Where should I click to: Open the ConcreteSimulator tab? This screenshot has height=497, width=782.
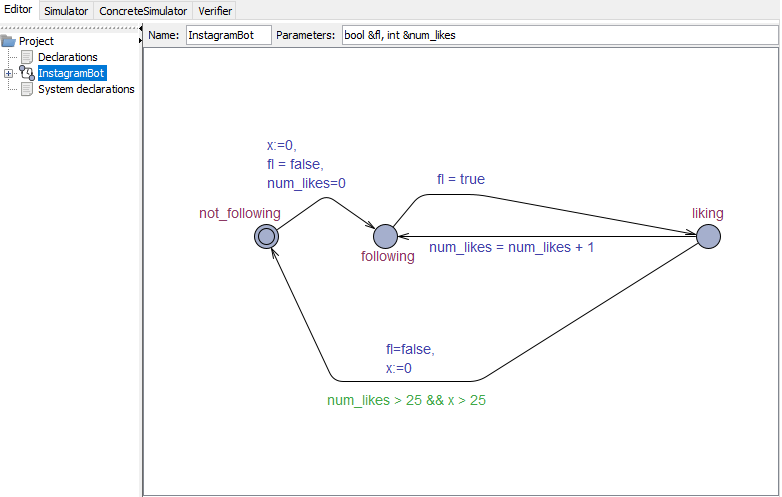point(143,11)
